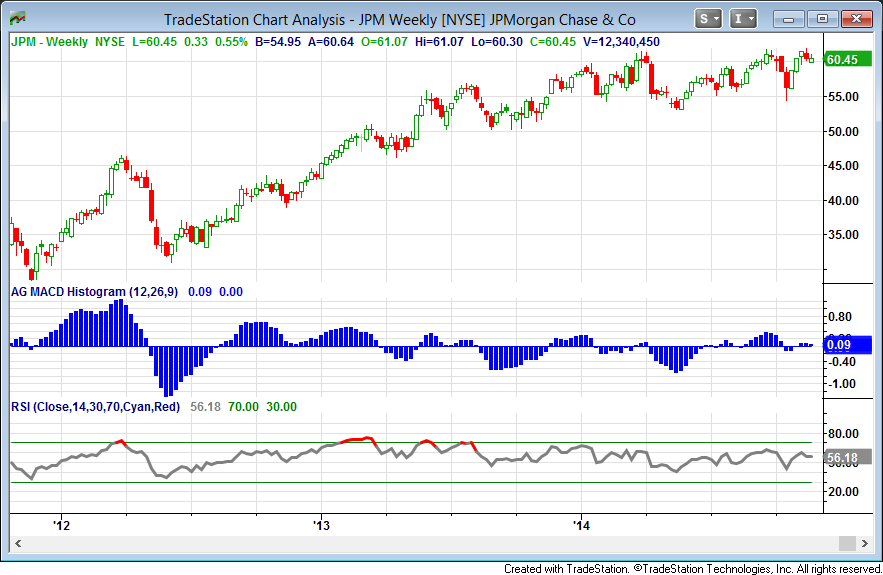Screen dimensions: 883x575
Task: Click the L=60.45 last price value
Action: point(154,42)
